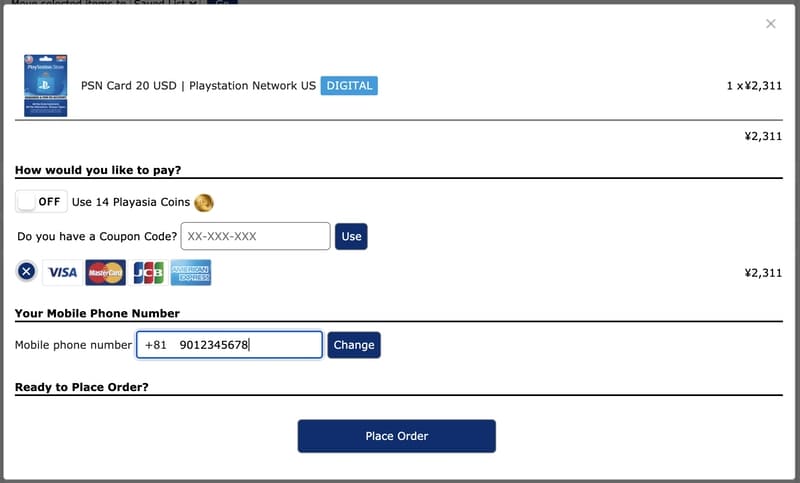Click the Place Order button
The image size is (800, 483).
click(396, 436)
